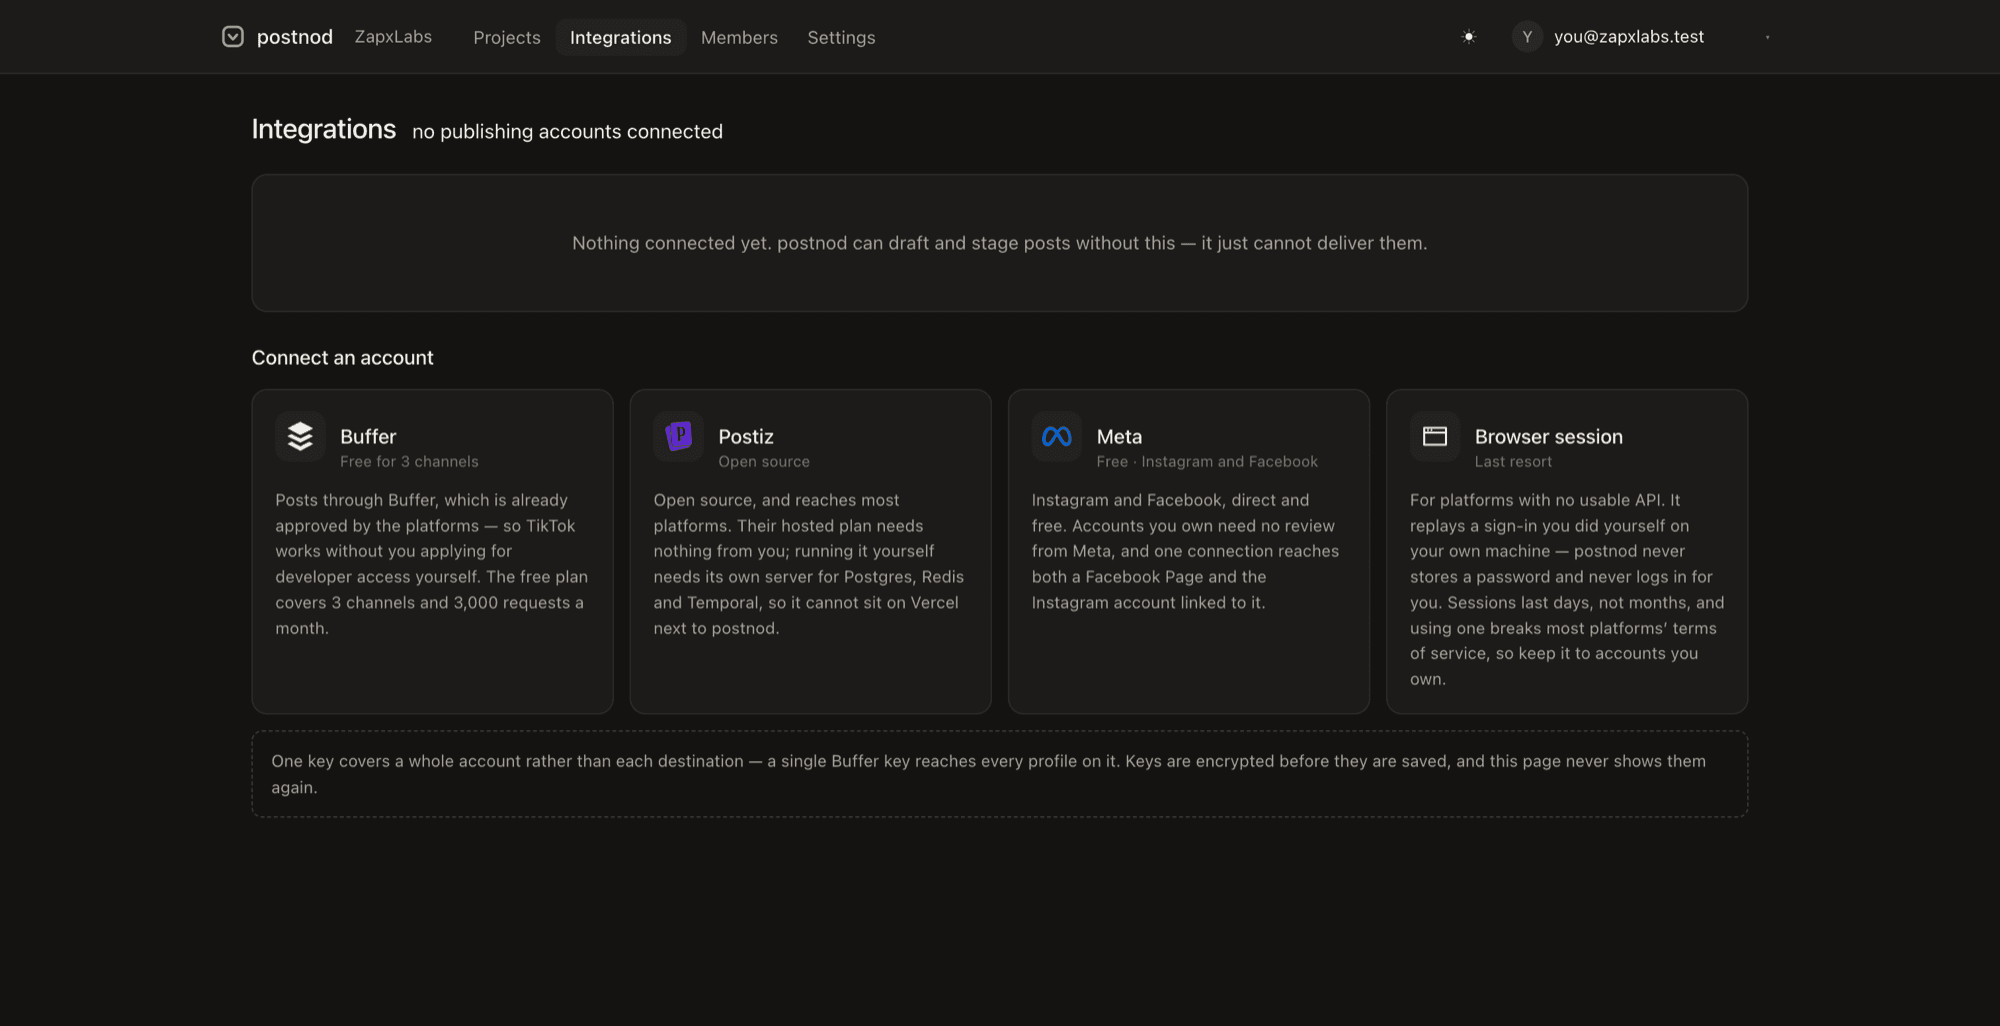Select the Meta integration card
Viewport: 2000px width, 1026px height.
coord(1189,552)
